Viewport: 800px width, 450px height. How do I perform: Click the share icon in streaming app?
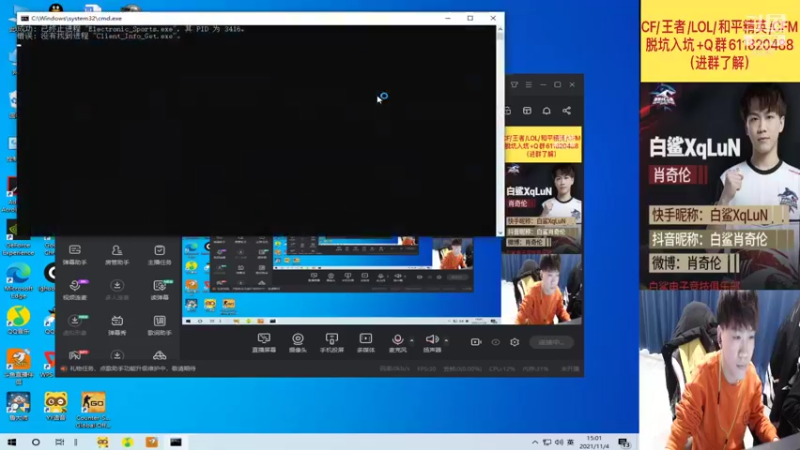coord(566,111)
